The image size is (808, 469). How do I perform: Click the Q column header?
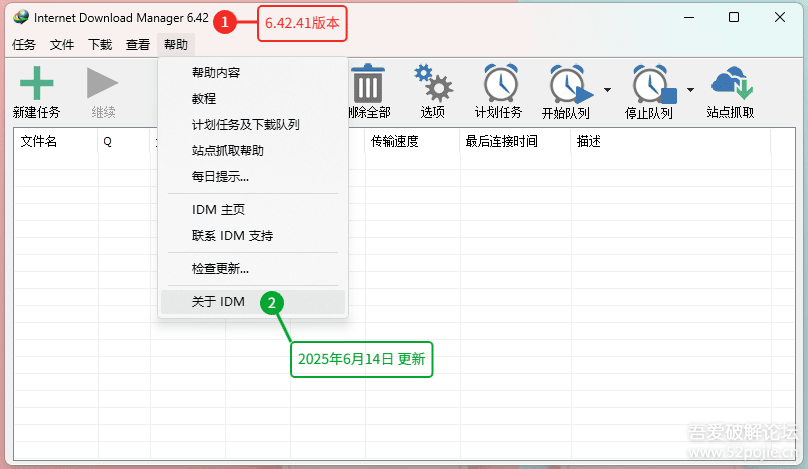tap(124, 141)
